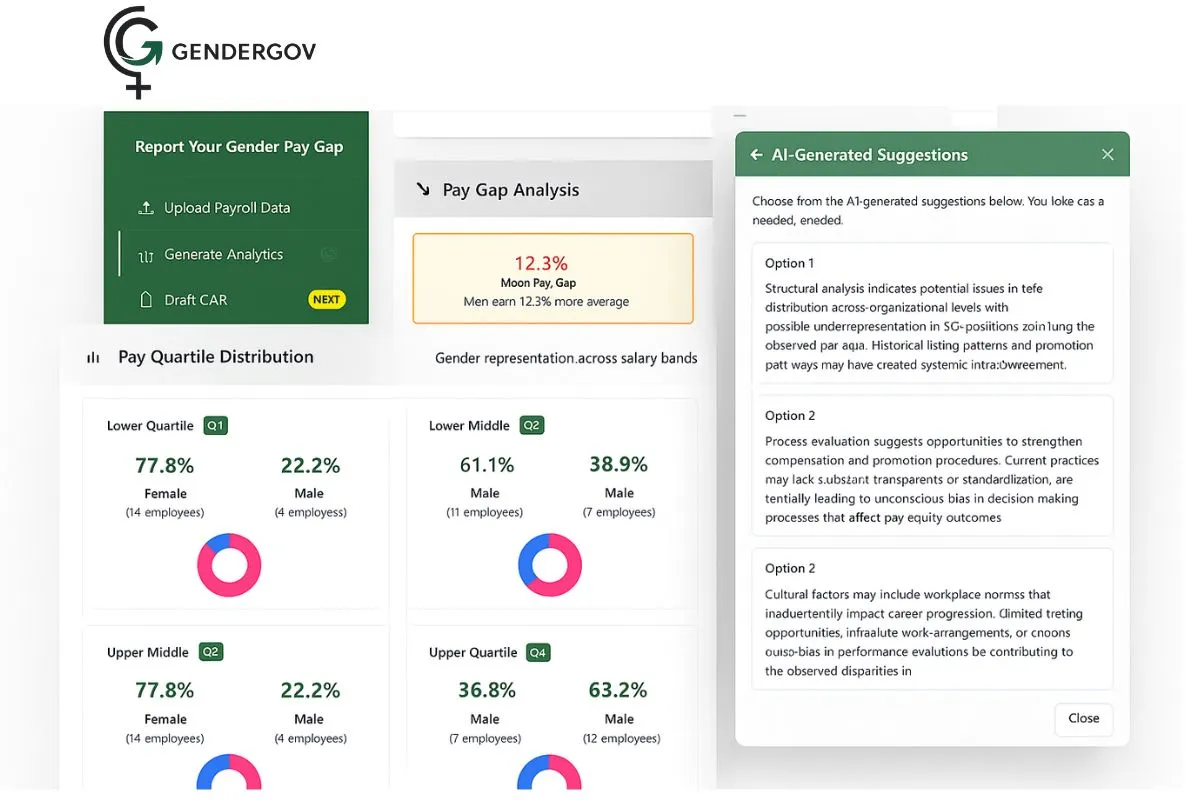This screenshot has height=800, width=1200.
Task: Click the 'Upper Quartile' card title
Action: [473, 652]
